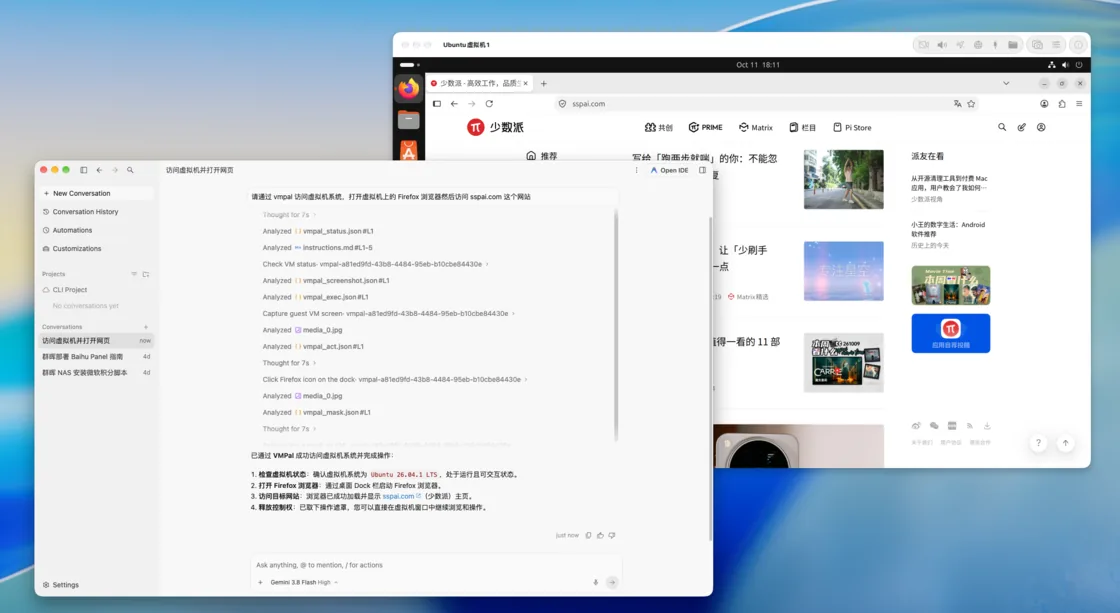
Task: Click the search icon on 少数派 site
Action: pyautogui.click(x=1002, y=127)
